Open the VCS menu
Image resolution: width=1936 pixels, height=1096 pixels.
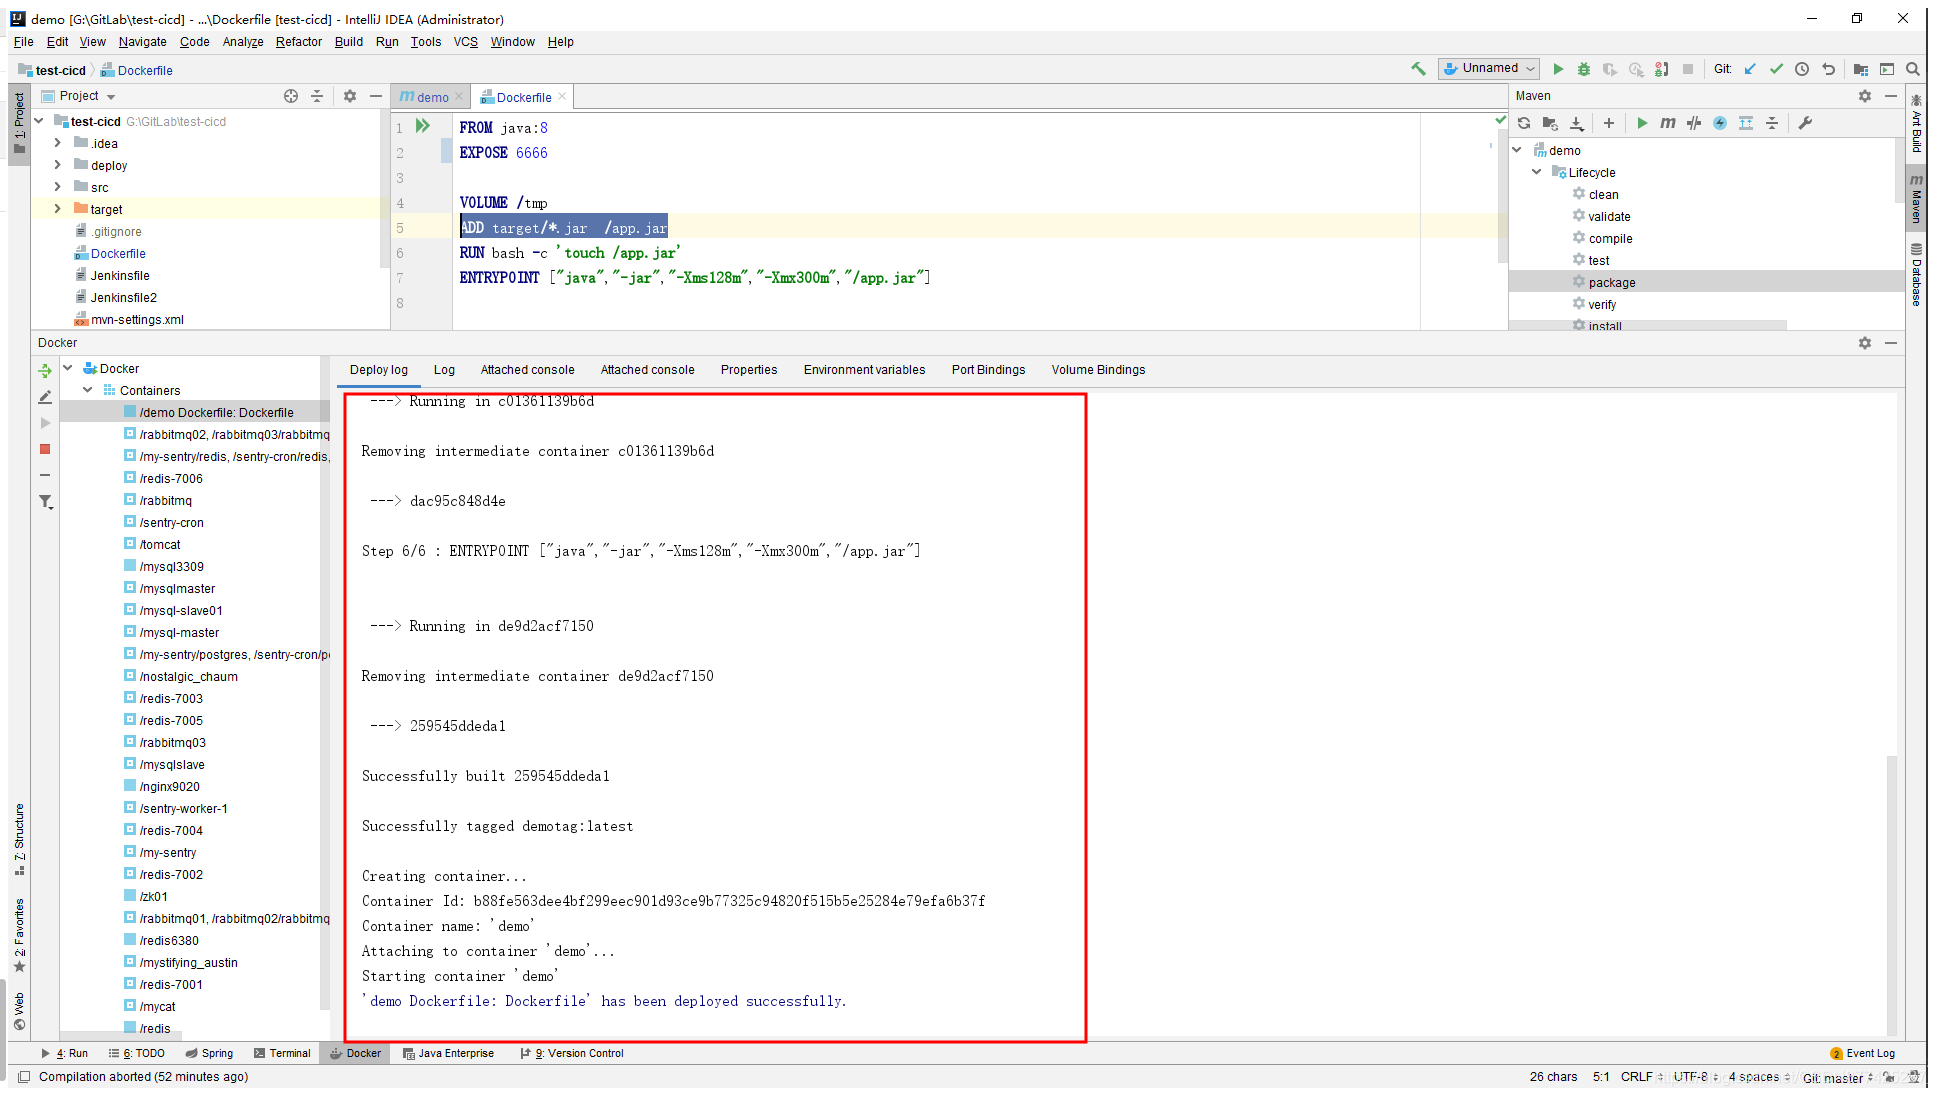tap(465, 42)
